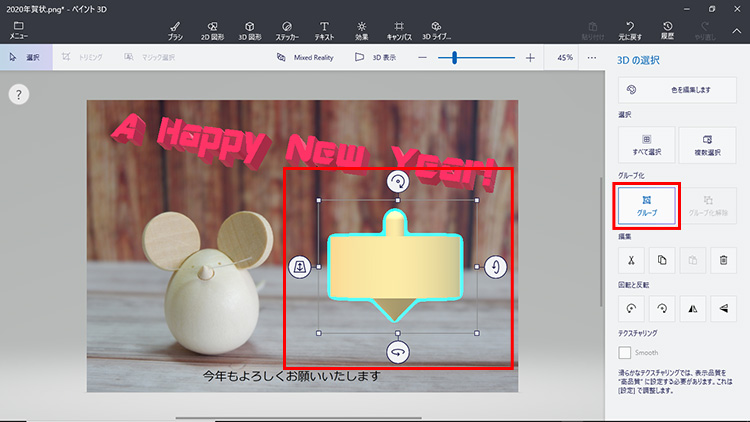This screenshot has width=750, height=422.
Task: Toggle the 3D 表示 view
Action: 373,58
